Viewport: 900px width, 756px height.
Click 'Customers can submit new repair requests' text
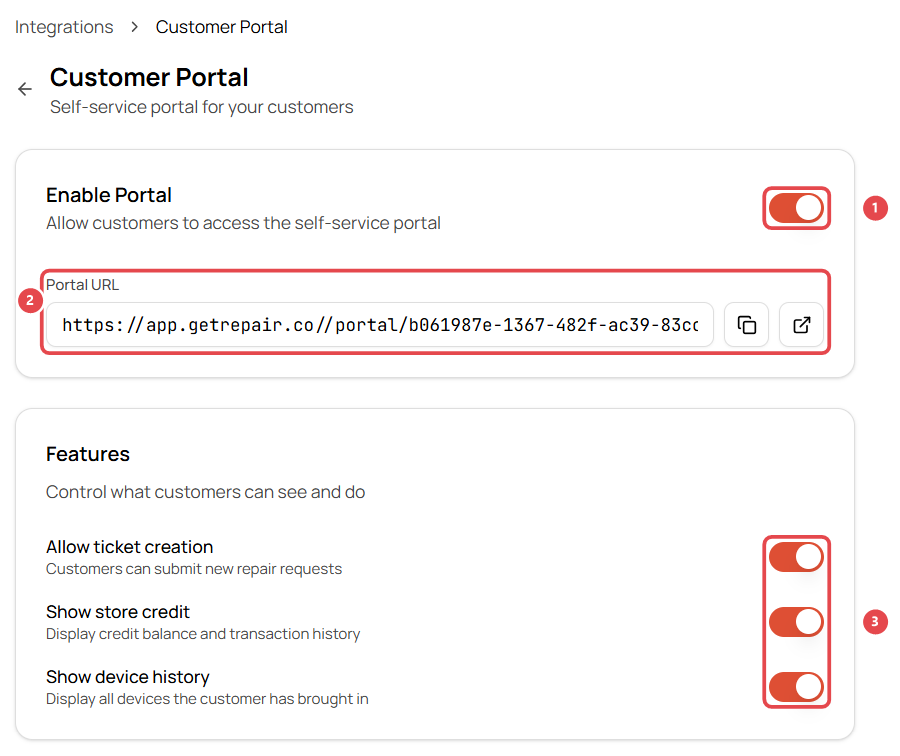tap(194, 569)
